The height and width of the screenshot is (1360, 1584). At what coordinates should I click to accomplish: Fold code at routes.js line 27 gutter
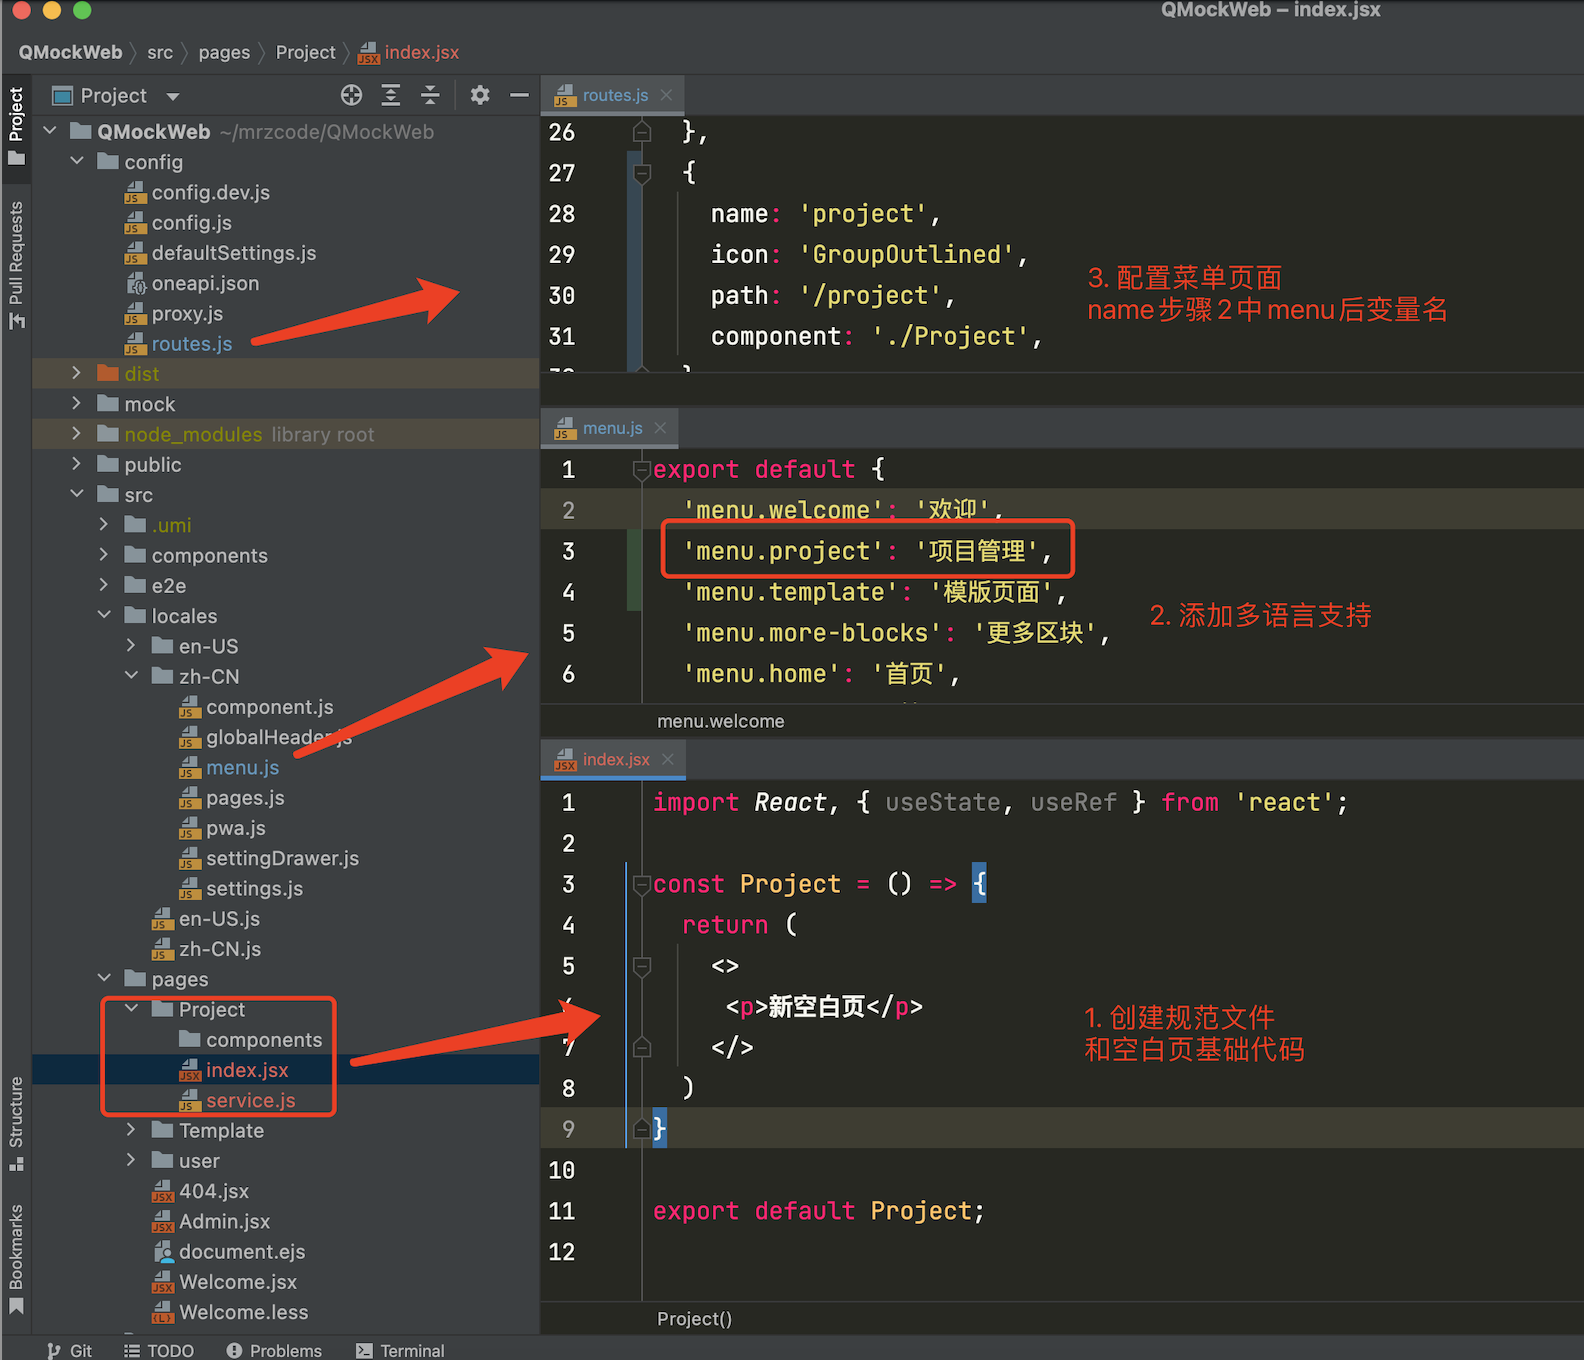(642, 173)
